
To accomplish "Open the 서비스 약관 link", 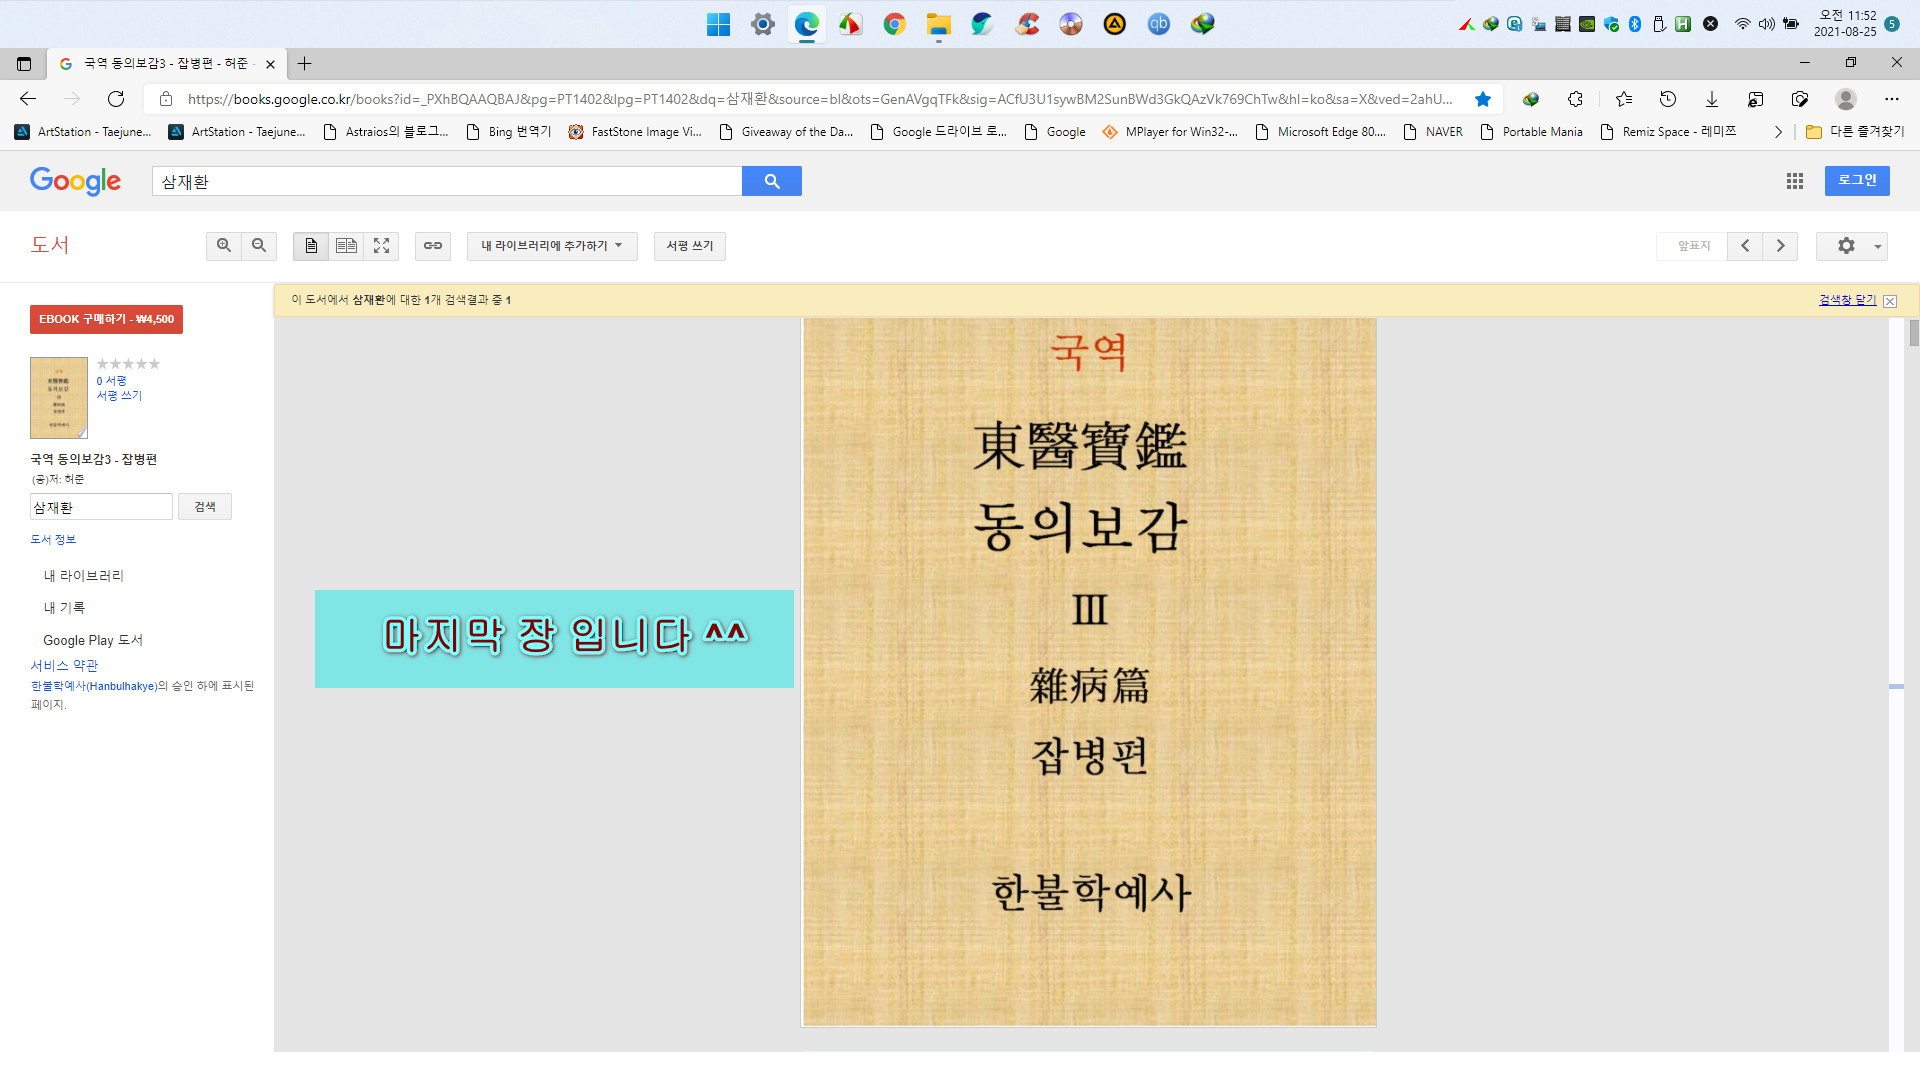I will point(64,666).
